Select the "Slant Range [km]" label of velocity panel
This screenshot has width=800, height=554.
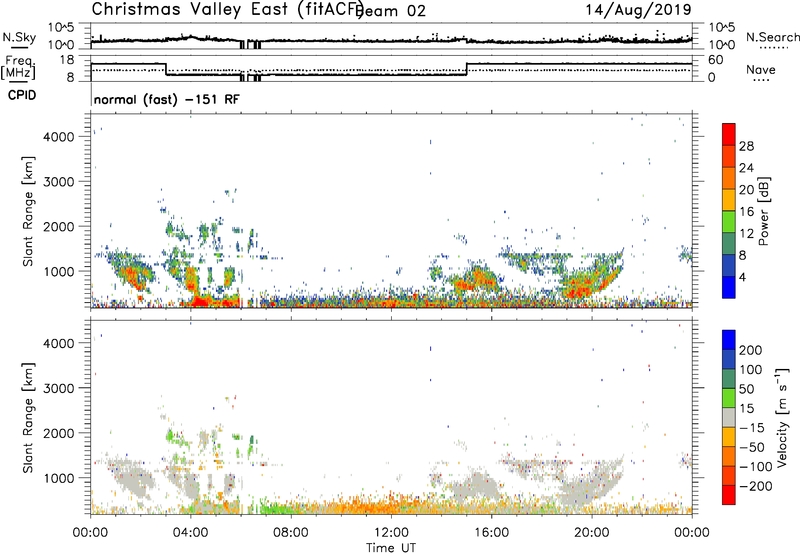click(28, 418)
